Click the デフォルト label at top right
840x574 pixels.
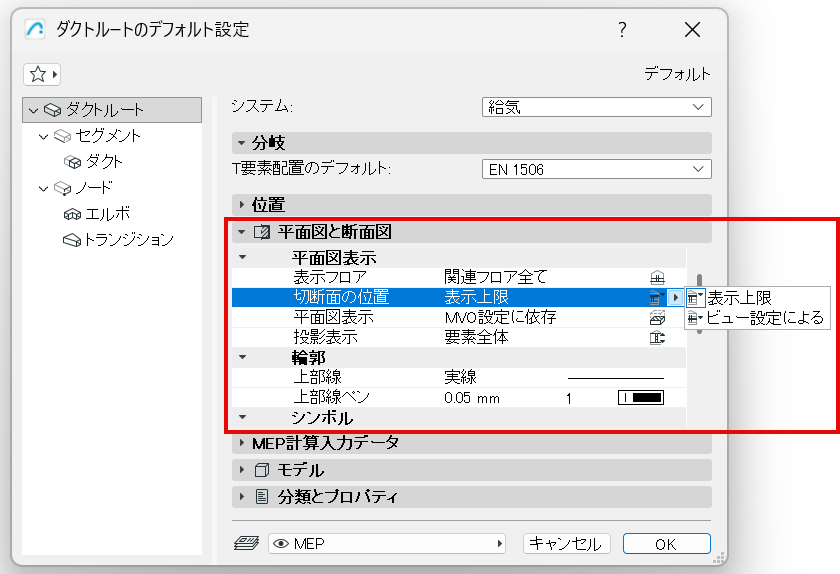(677, 74)
